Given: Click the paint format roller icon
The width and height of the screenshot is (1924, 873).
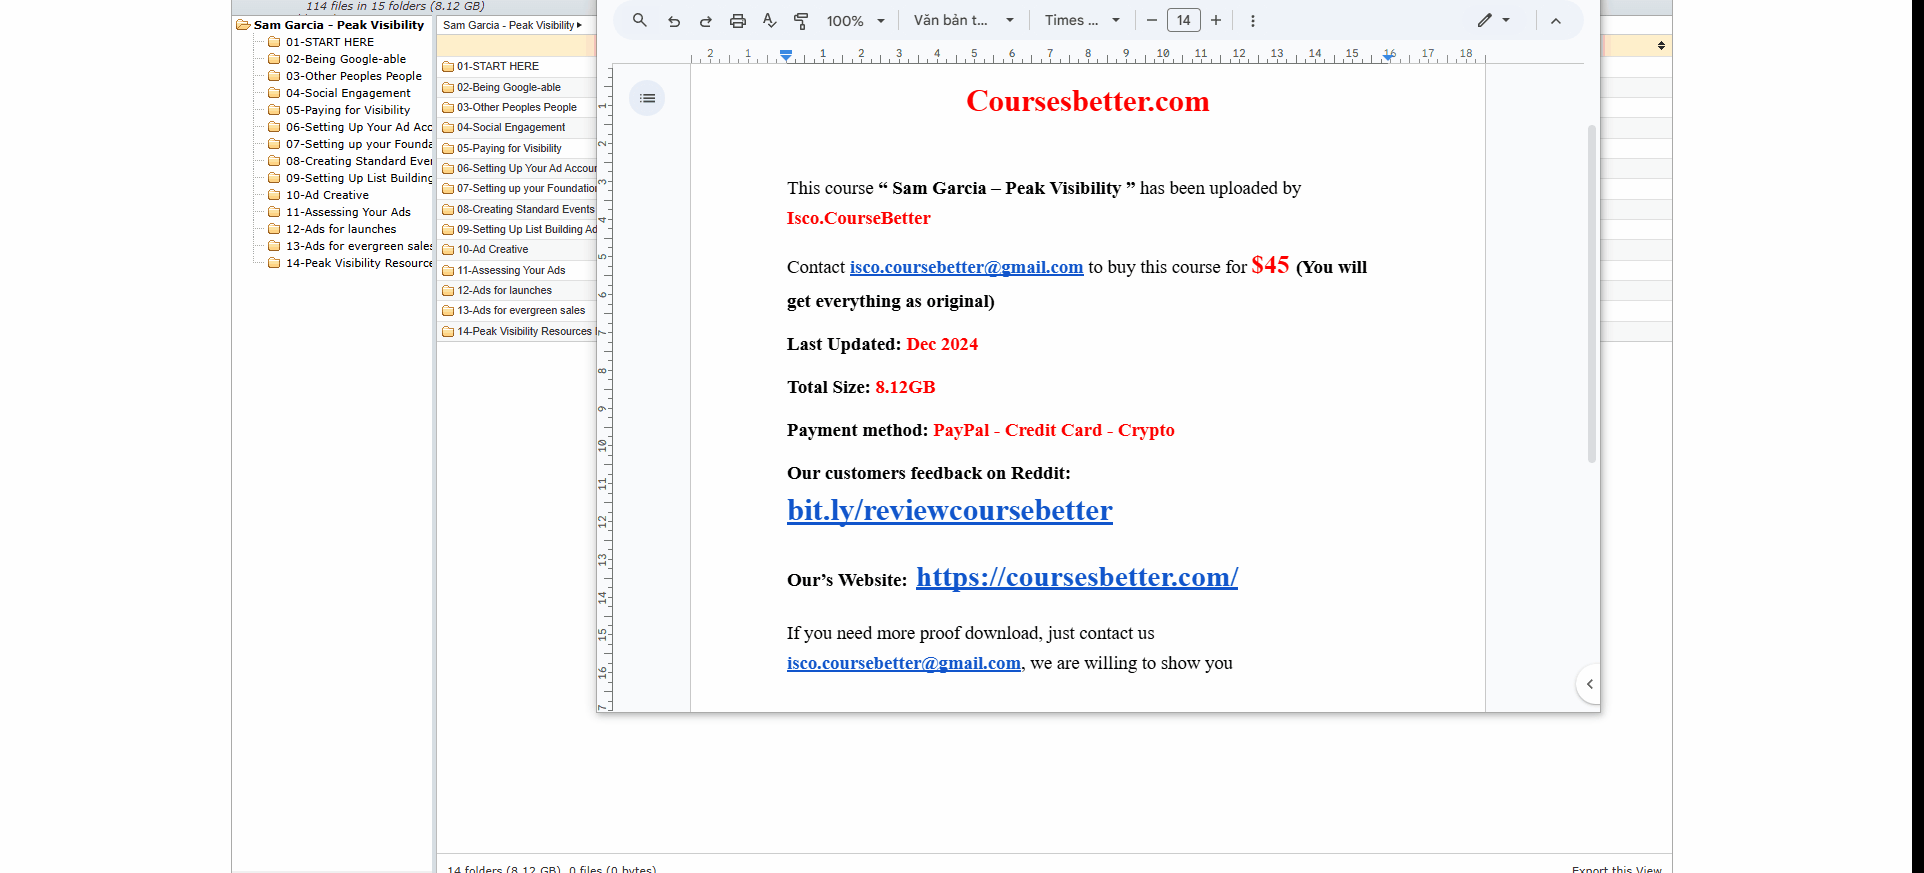Looking at the screenshot, I should click(x=801, y=21).
